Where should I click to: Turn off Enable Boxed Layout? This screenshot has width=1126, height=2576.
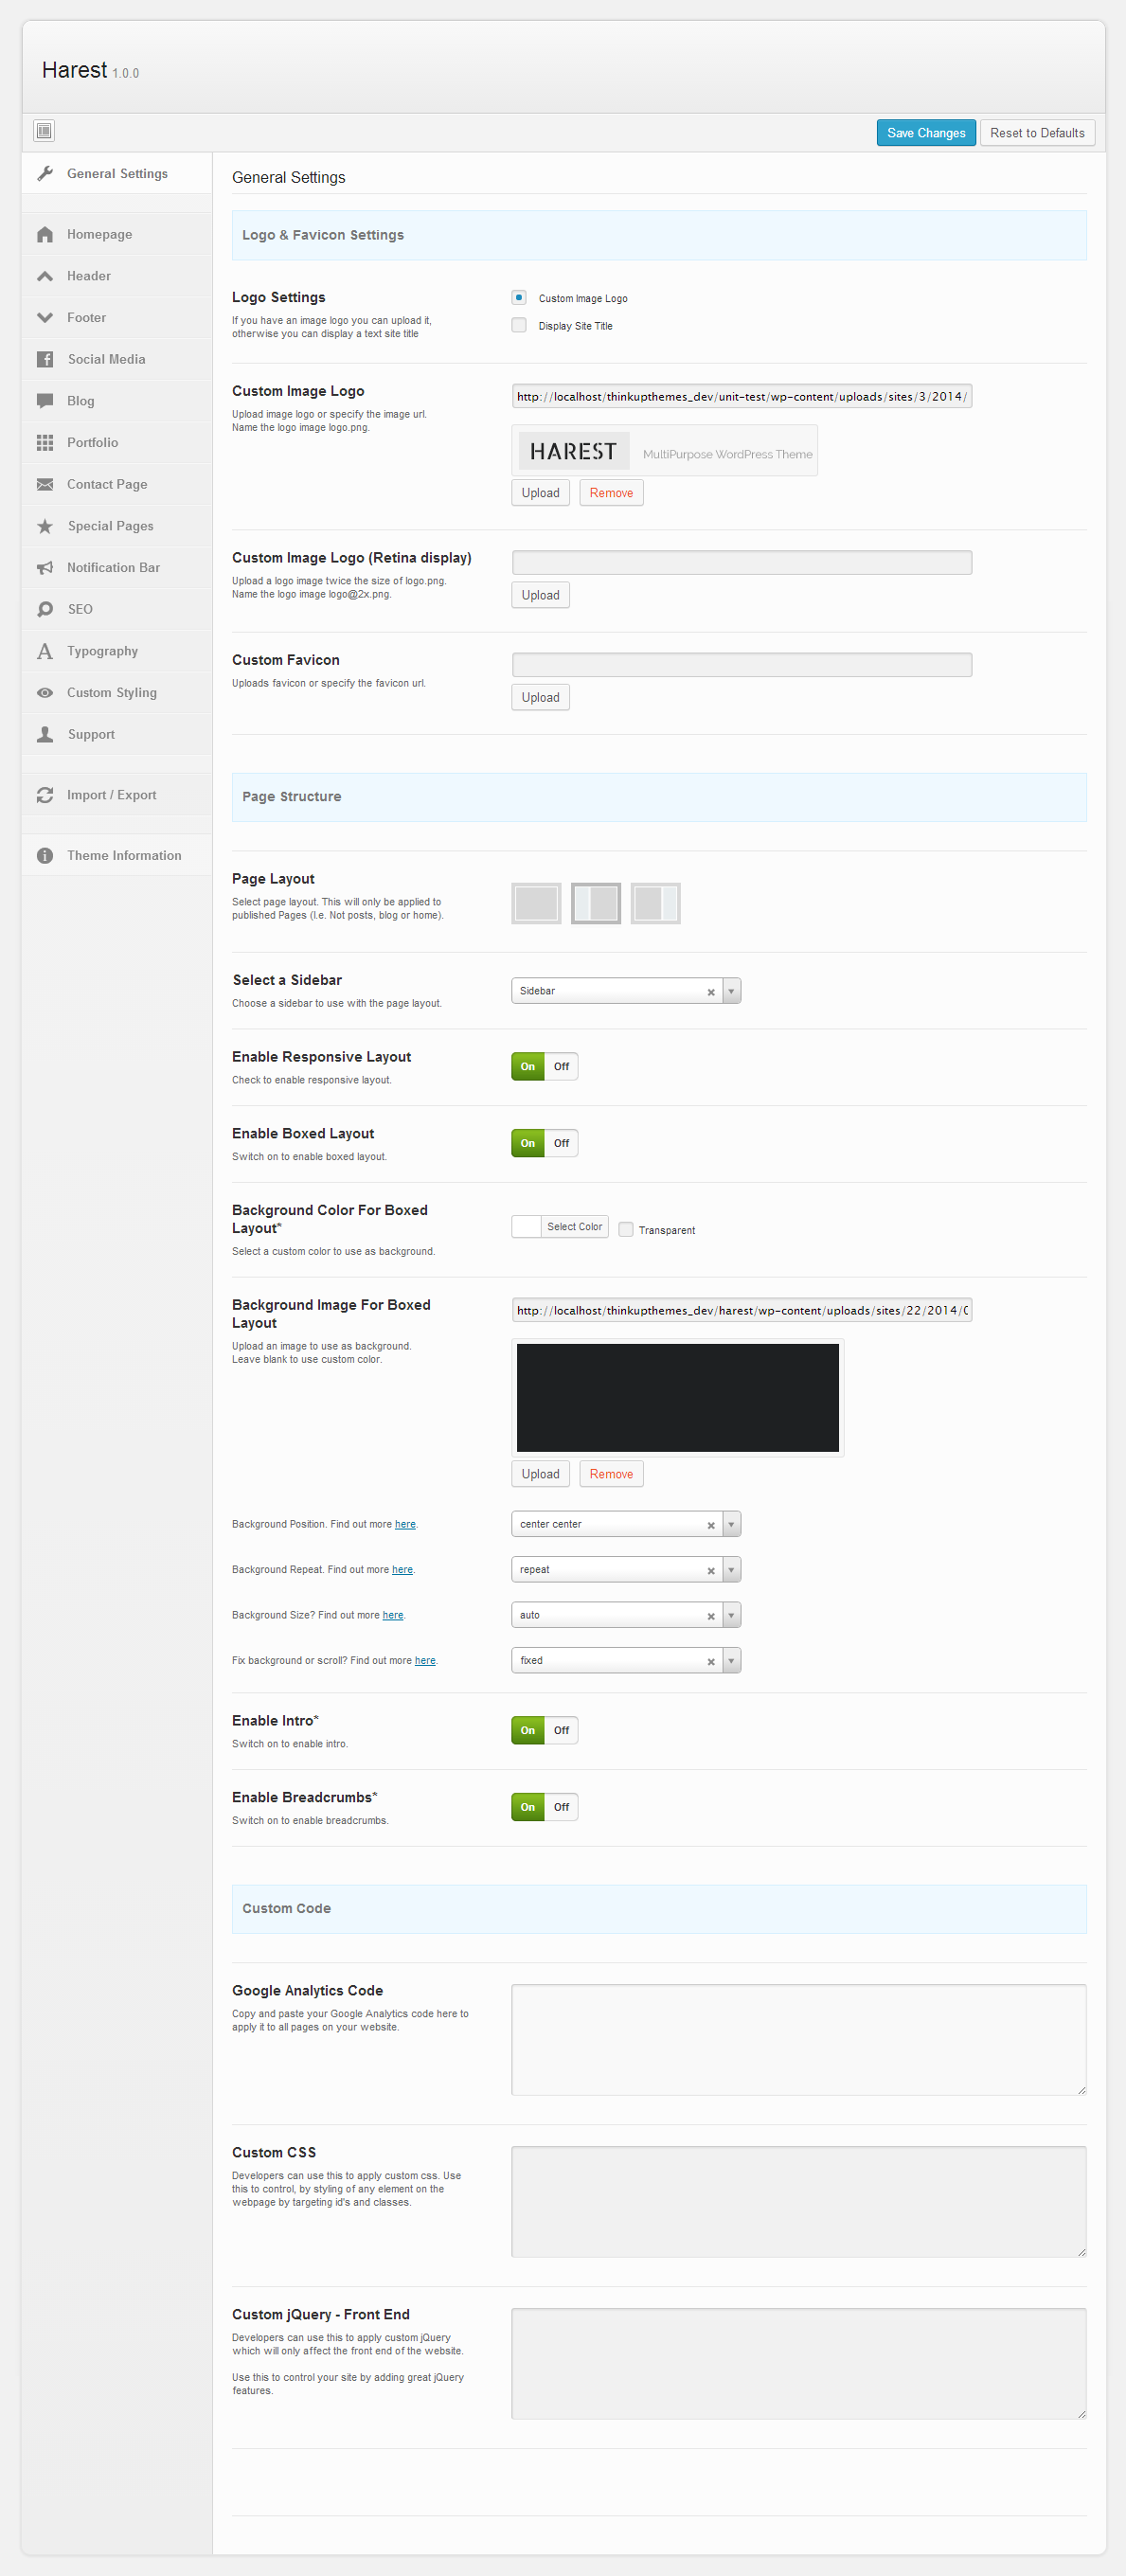[x=561, y=1143]
